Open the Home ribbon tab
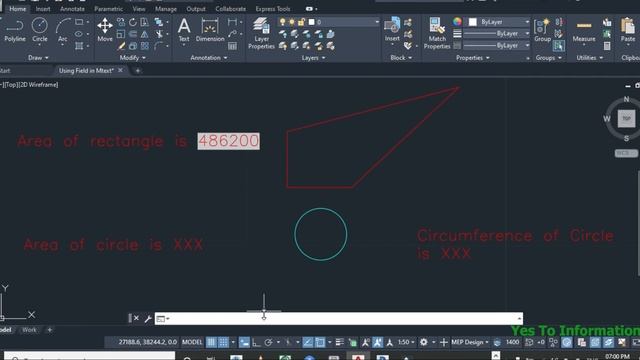Image resolution: width=640 pixels, height=360 pixels. 18,9
